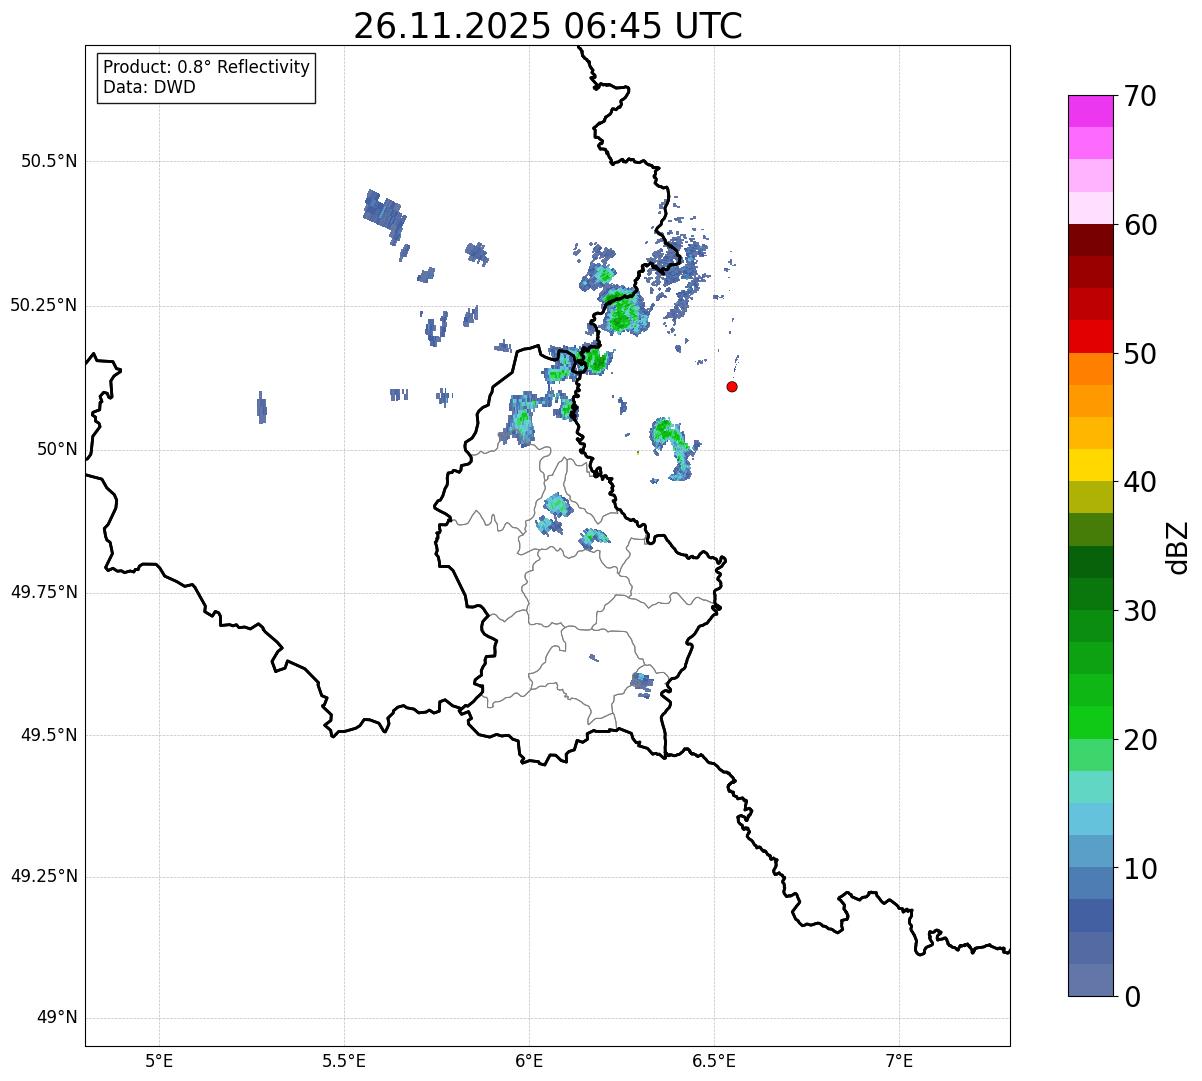This screenshot has height=1081, width=1202.
Task: Click the olive colorbar segment below 40
Action: (x=1091, y=497)
